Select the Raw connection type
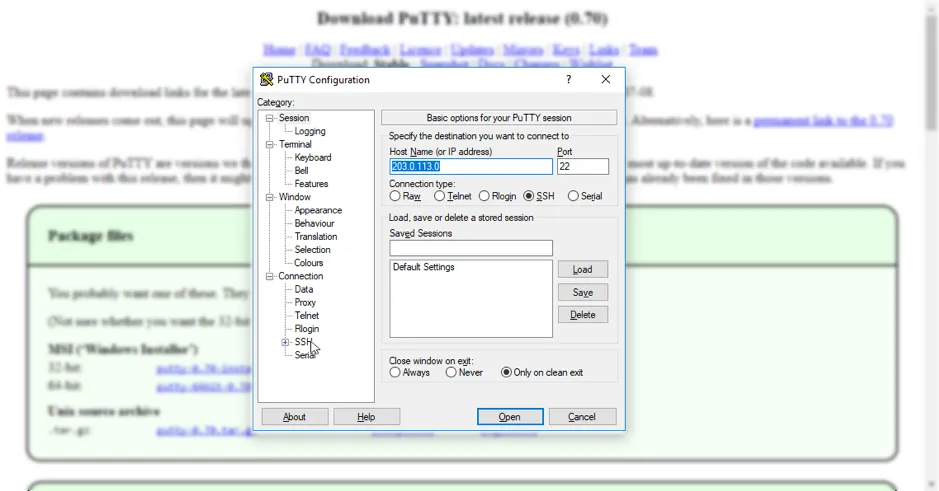Screen dimensions: 939x491 395,196
